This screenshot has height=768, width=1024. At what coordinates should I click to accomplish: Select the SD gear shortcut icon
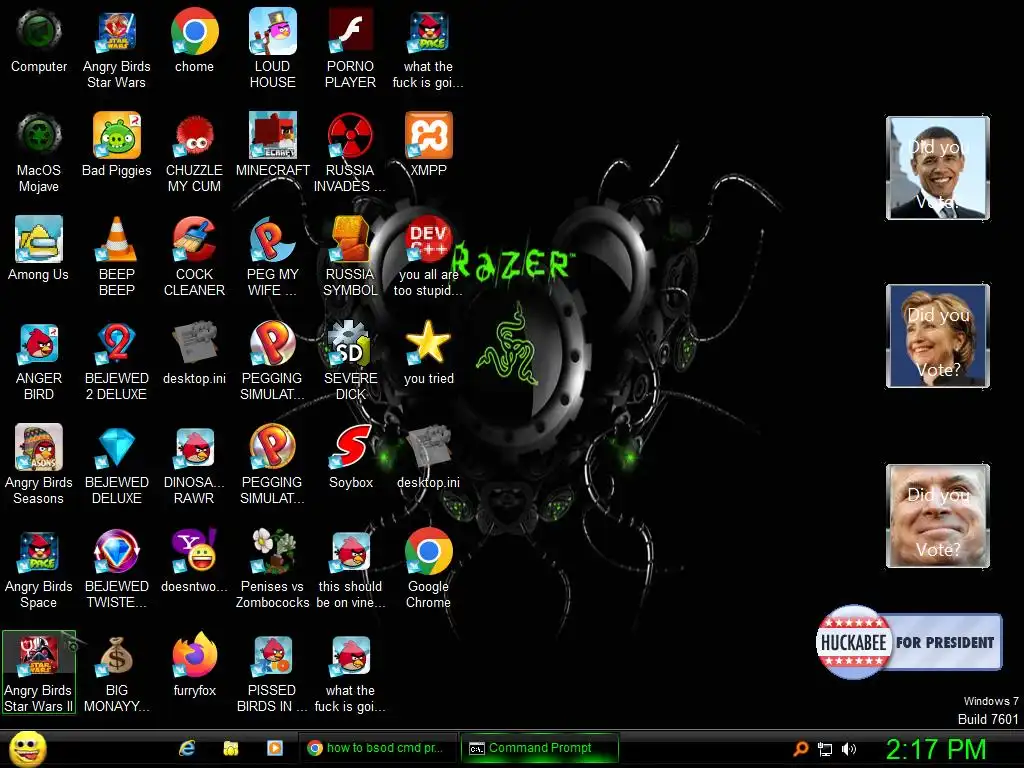pos(350,360)
